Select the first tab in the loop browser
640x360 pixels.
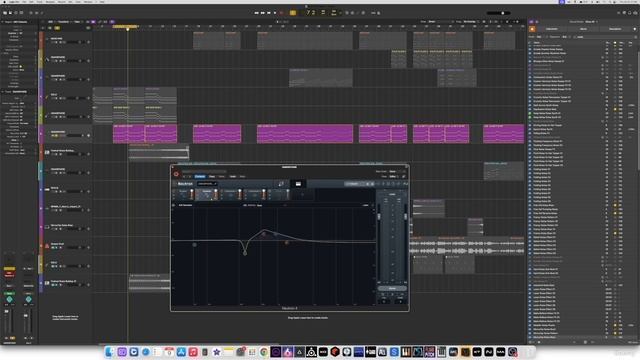(552, 29)
